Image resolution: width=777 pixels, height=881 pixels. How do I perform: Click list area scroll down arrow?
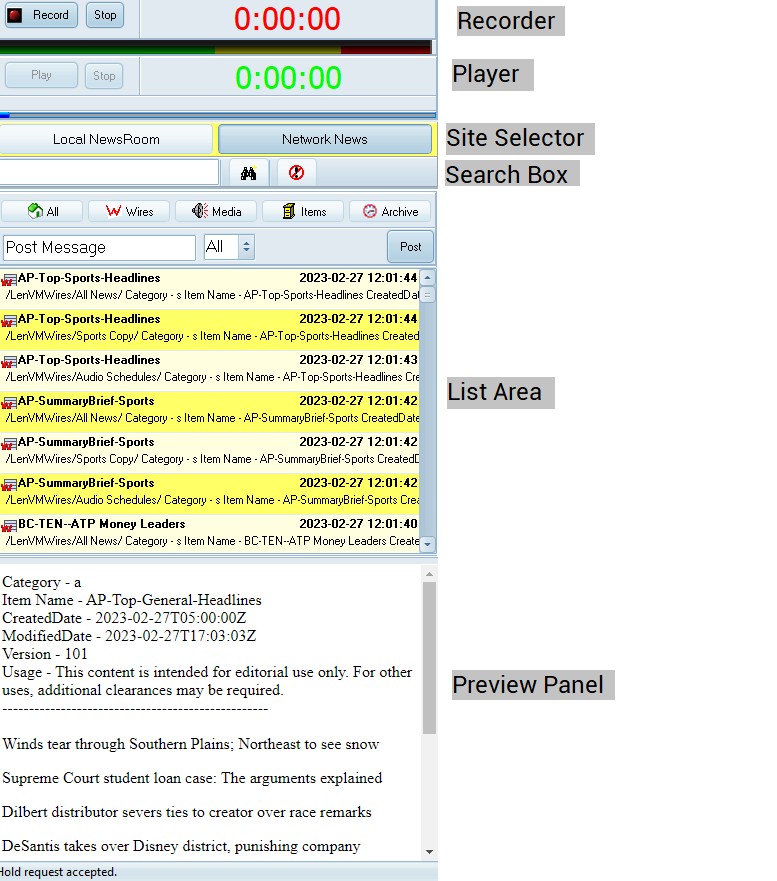428,544
